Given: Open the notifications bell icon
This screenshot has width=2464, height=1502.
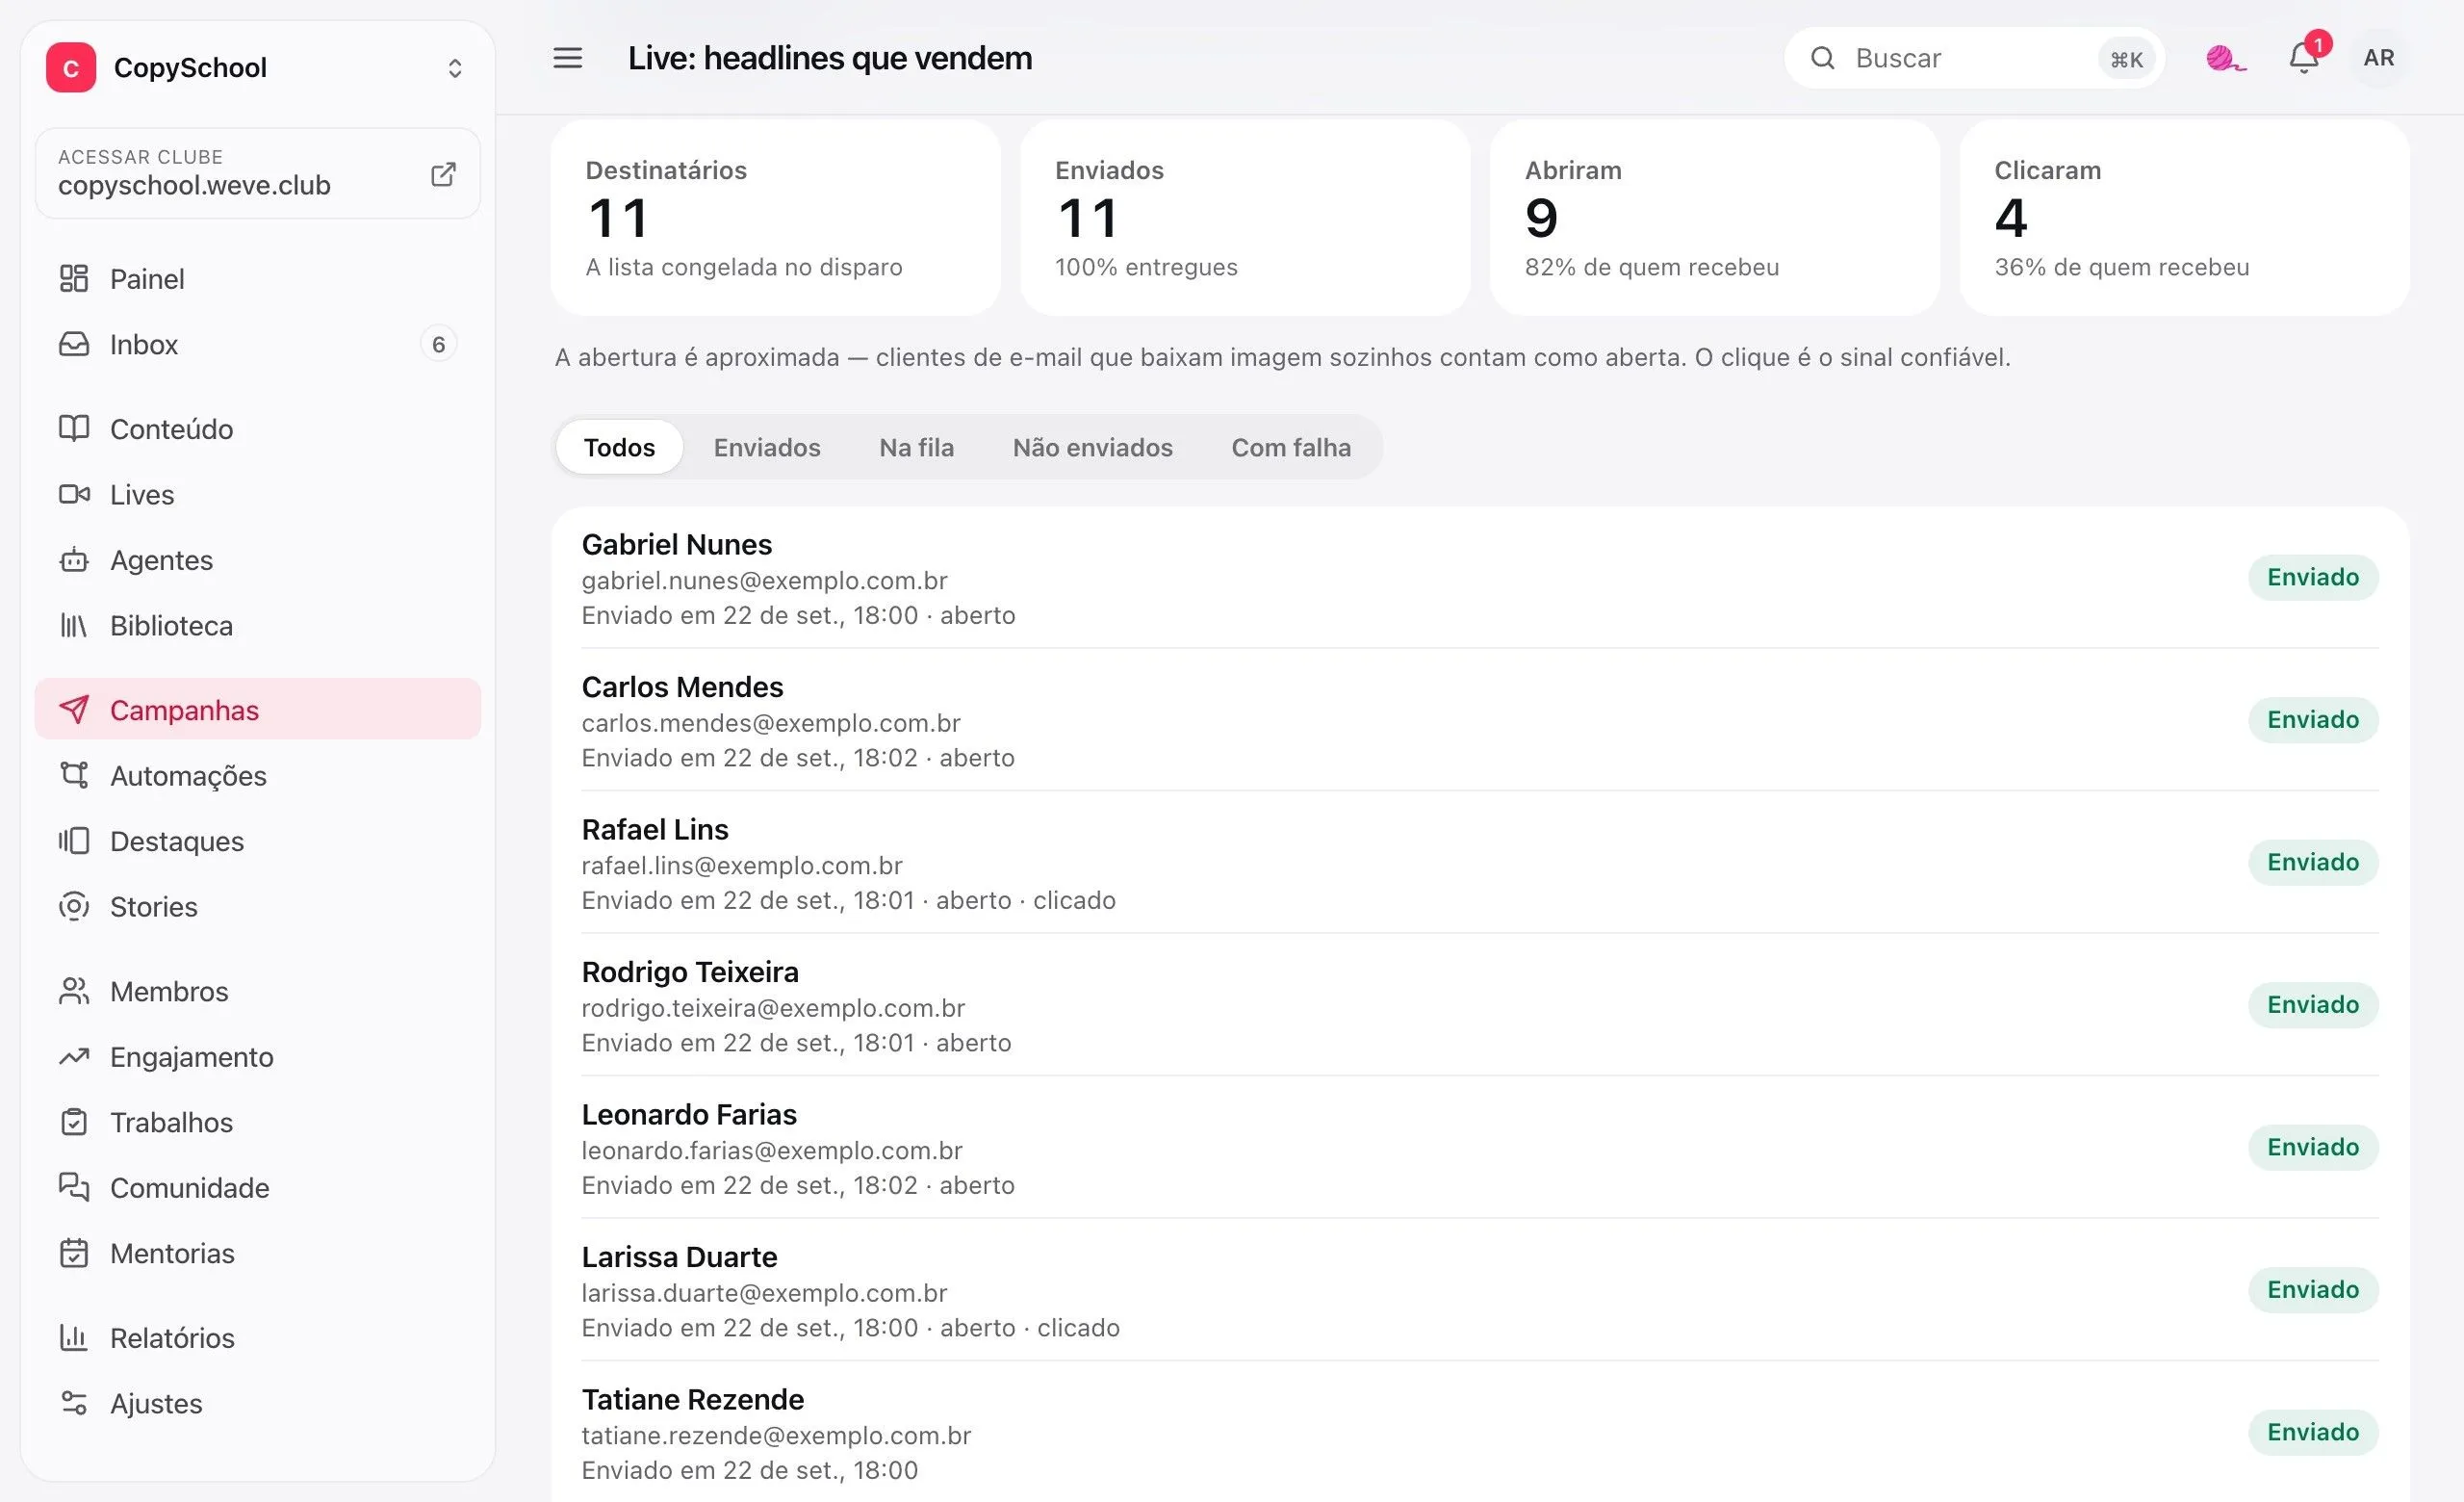Looking at the screenshot, I should pyautogui.click(x=2303, y=58).
